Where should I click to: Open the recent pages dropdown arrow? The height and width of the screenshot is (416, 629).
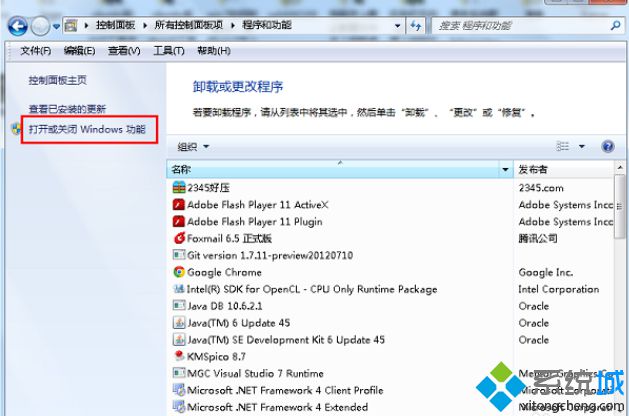click(56, 27)
